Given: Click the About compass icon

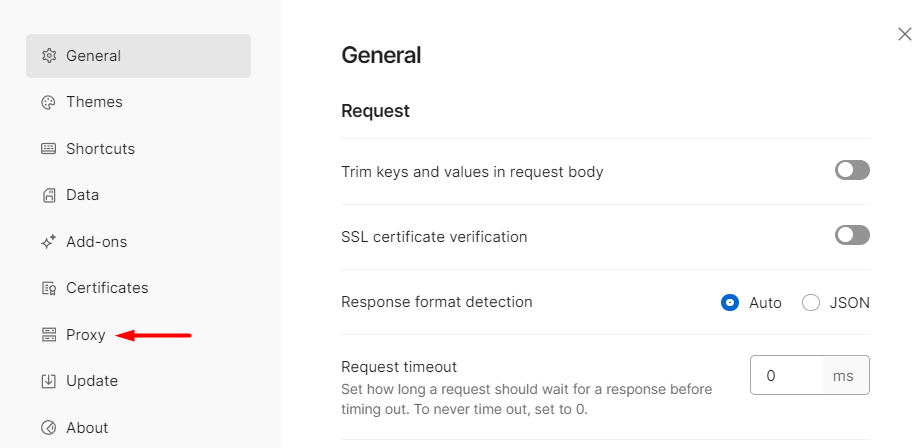Looking at the screenshot, I should [49, 427].
